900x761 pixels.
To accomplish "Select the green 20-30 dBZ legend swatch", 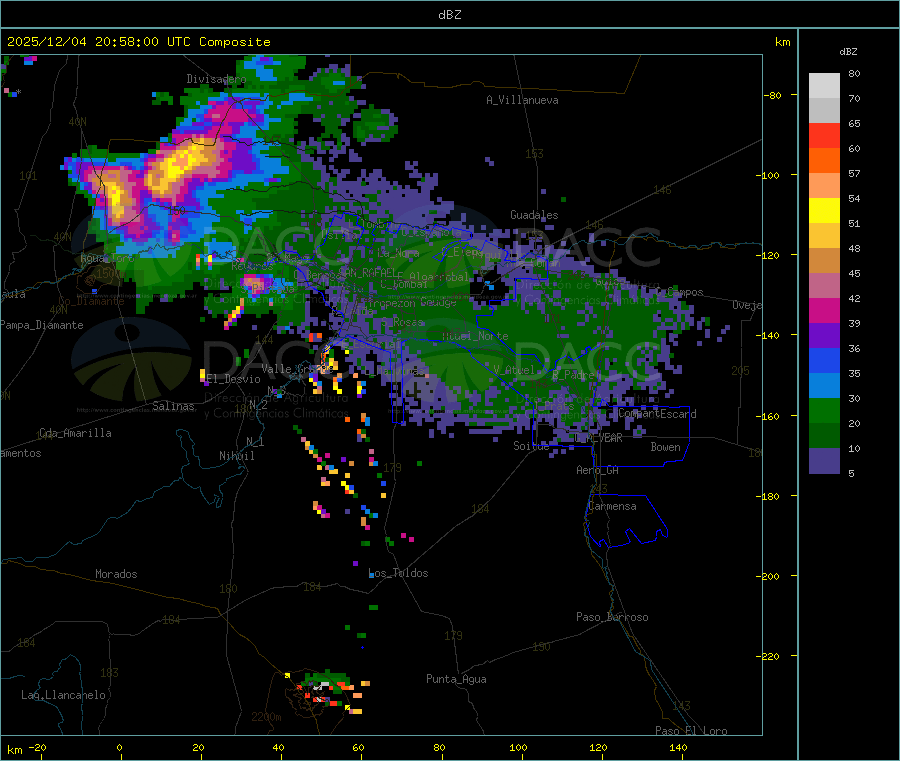I will 824,410.
